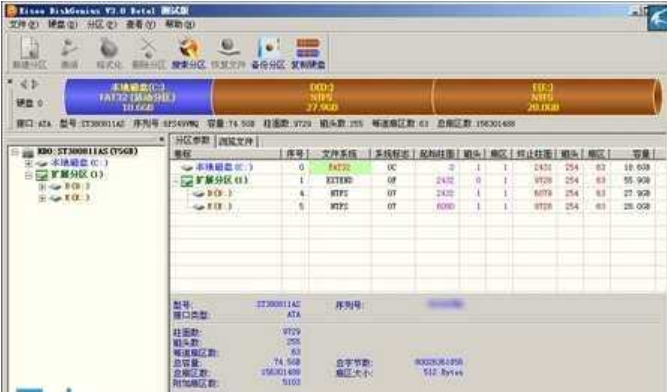Click the 文件系统 column header
This screenshot has height=392, width=667.
click(x=339, y=154)
